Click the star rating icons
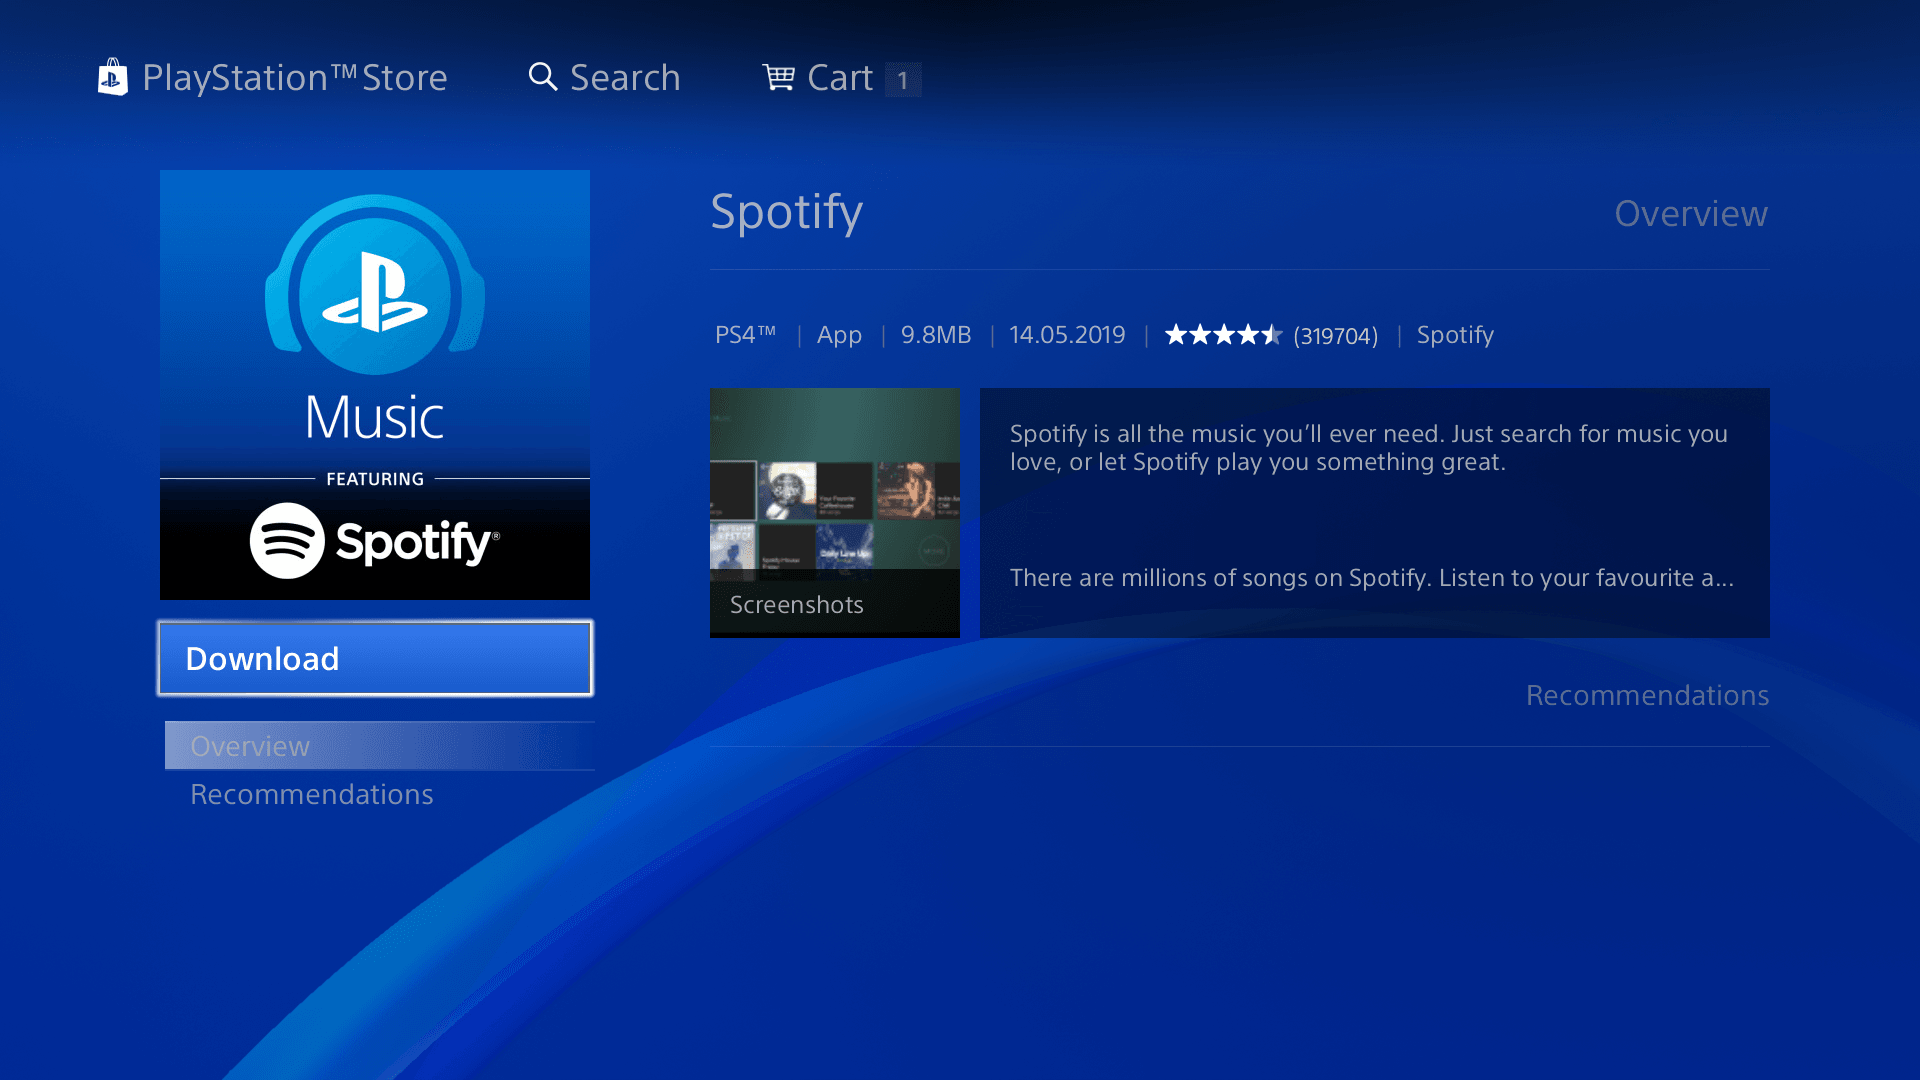 click(1223, 335)
